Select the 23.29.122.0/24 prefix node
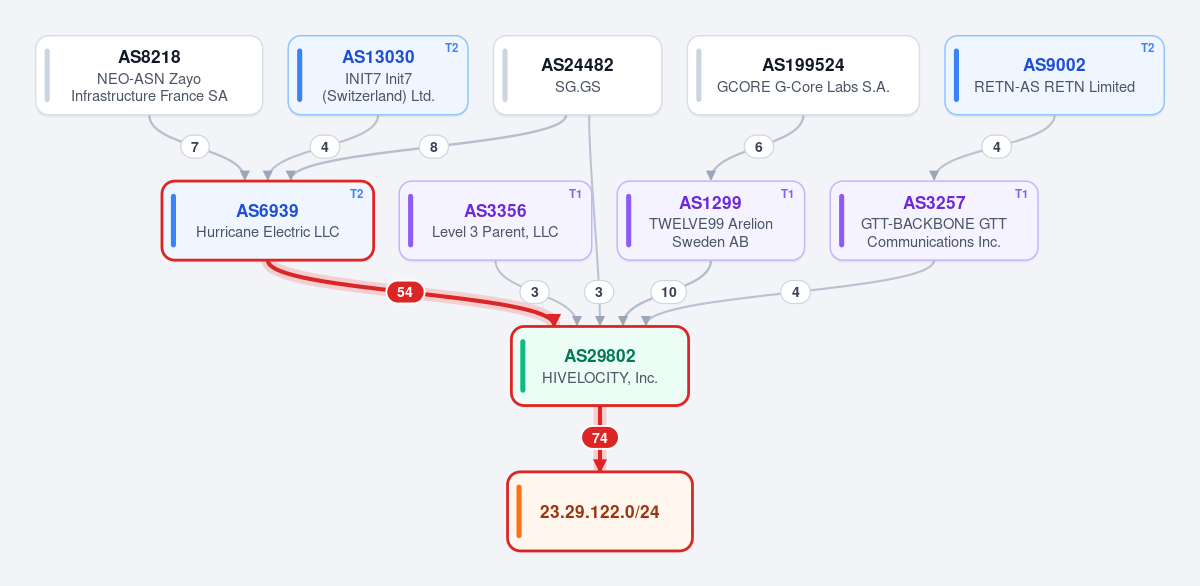 tap(600, 511)
